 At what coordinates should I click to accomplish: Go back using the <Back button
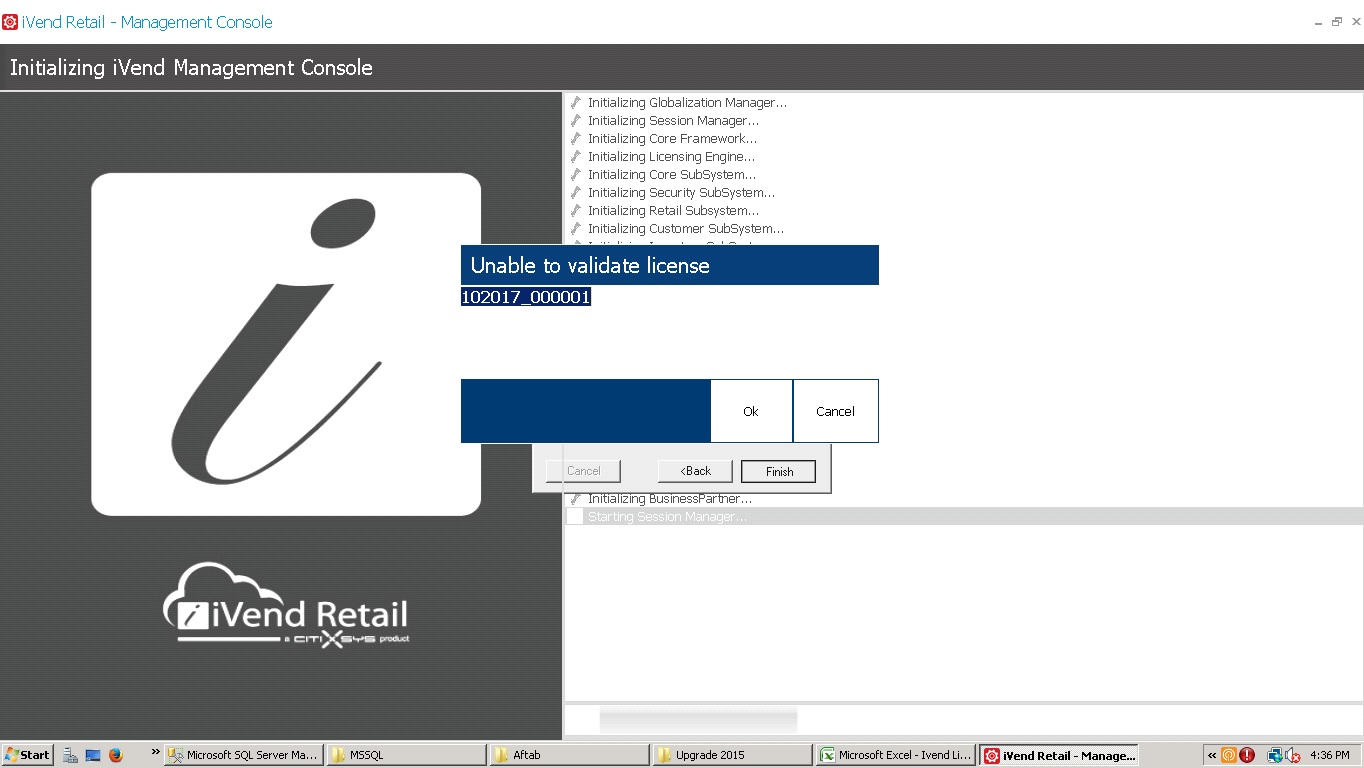tap(695, 471)
